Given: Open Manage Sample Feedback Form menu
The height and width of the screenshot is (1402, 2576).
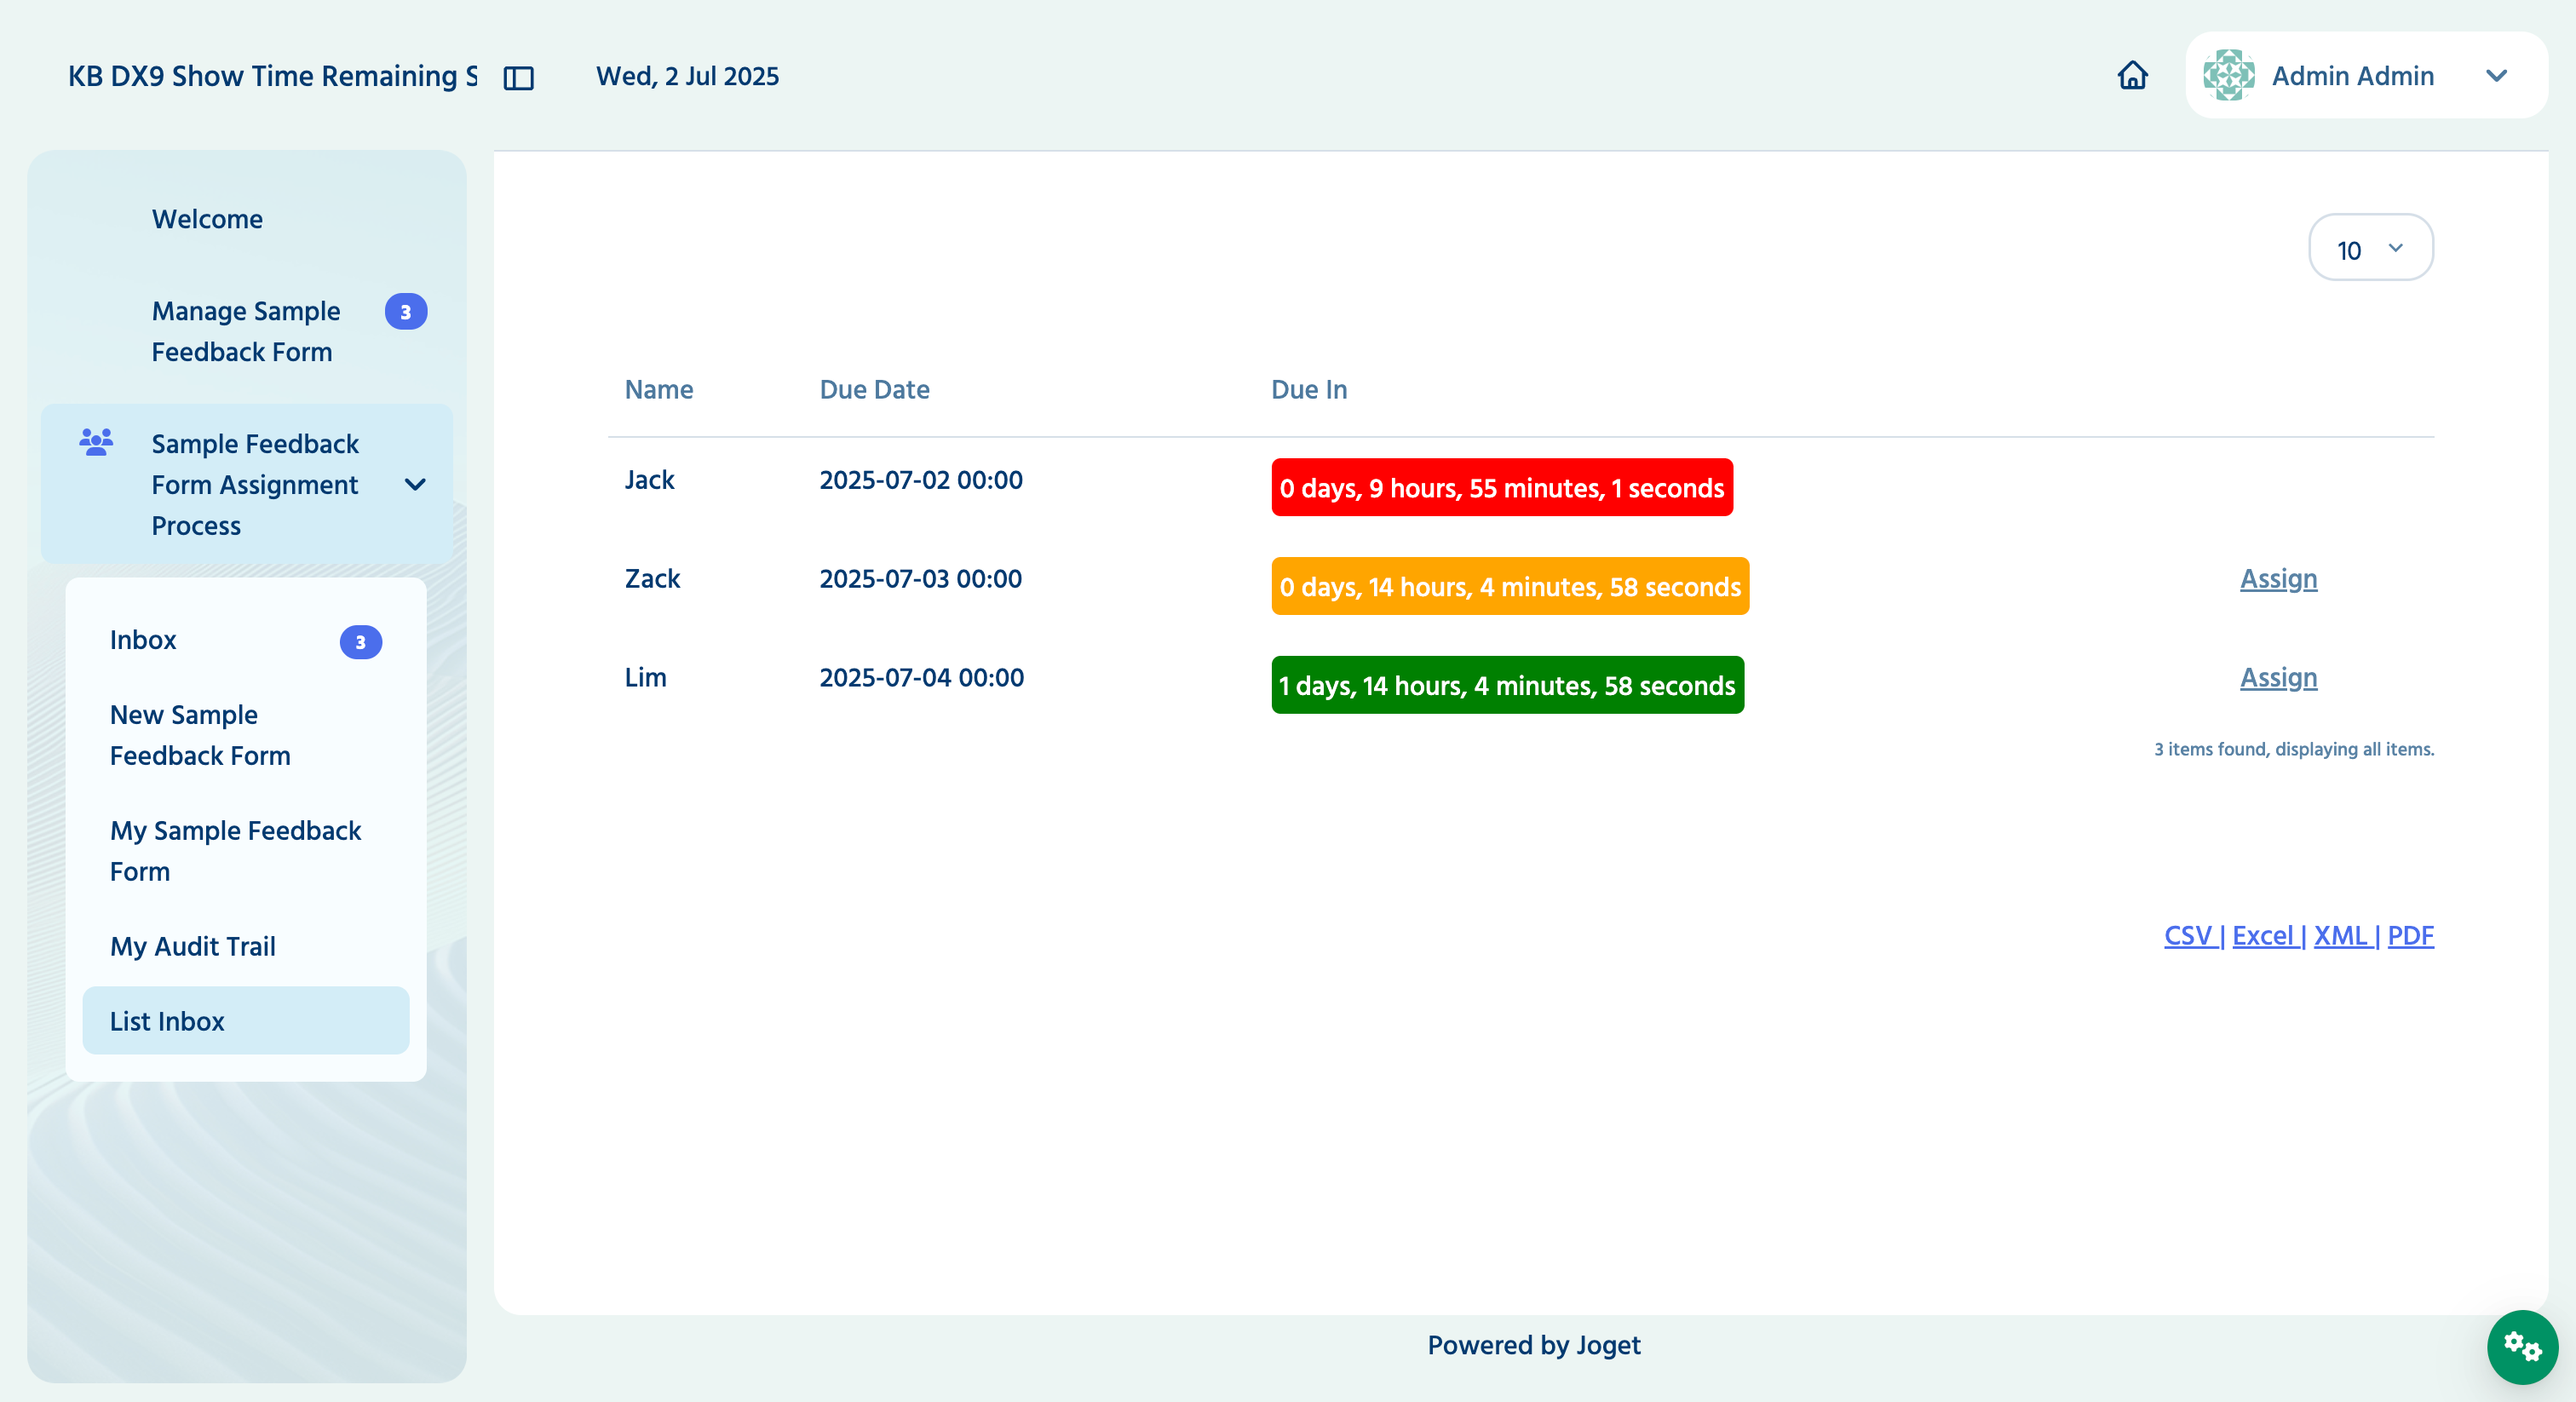Looking at the screenshot, I should pos(246,331).
